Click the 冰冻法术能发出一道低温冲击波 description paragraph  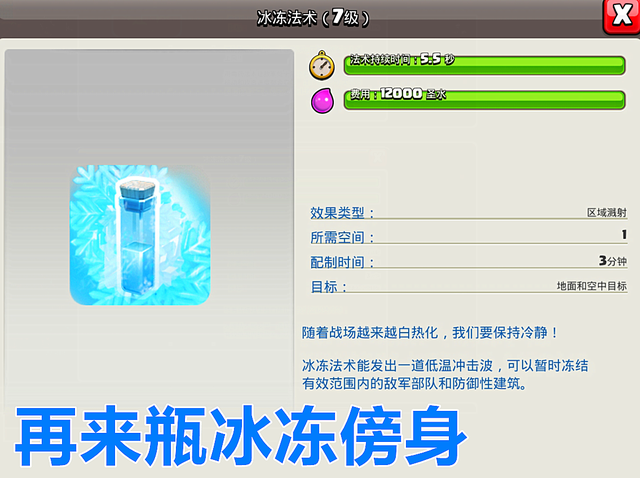coord(445,374)
